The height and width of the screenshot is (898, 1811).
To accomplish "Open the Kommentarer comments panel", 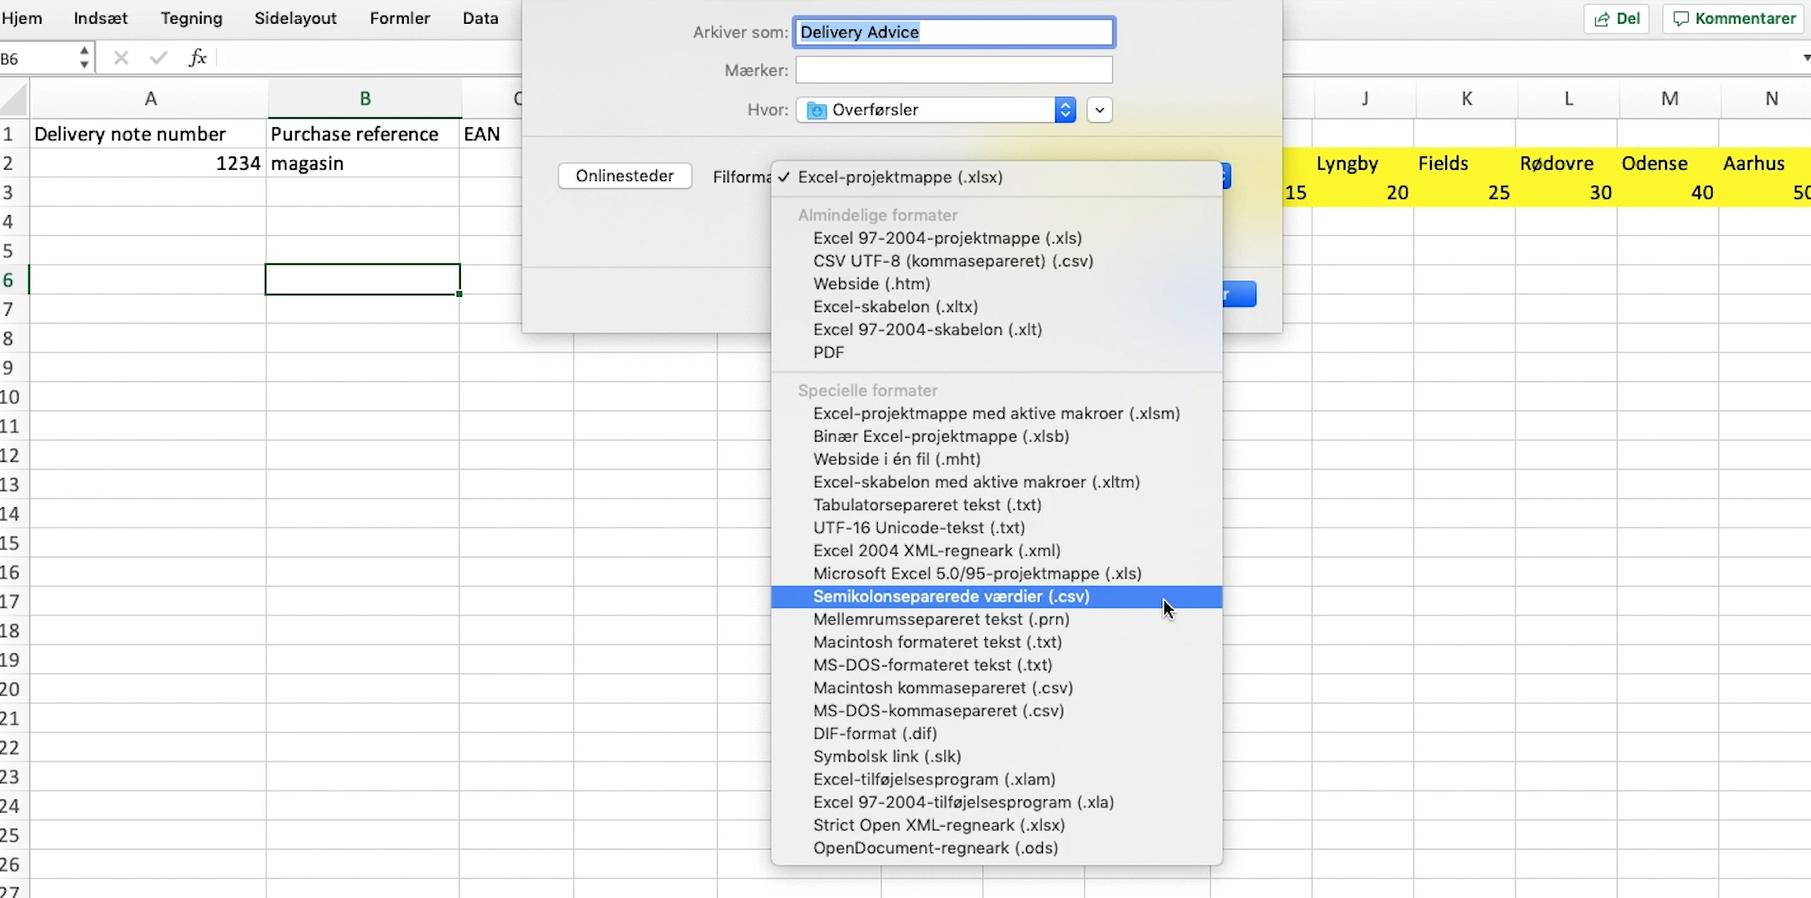I will 1734,19.
